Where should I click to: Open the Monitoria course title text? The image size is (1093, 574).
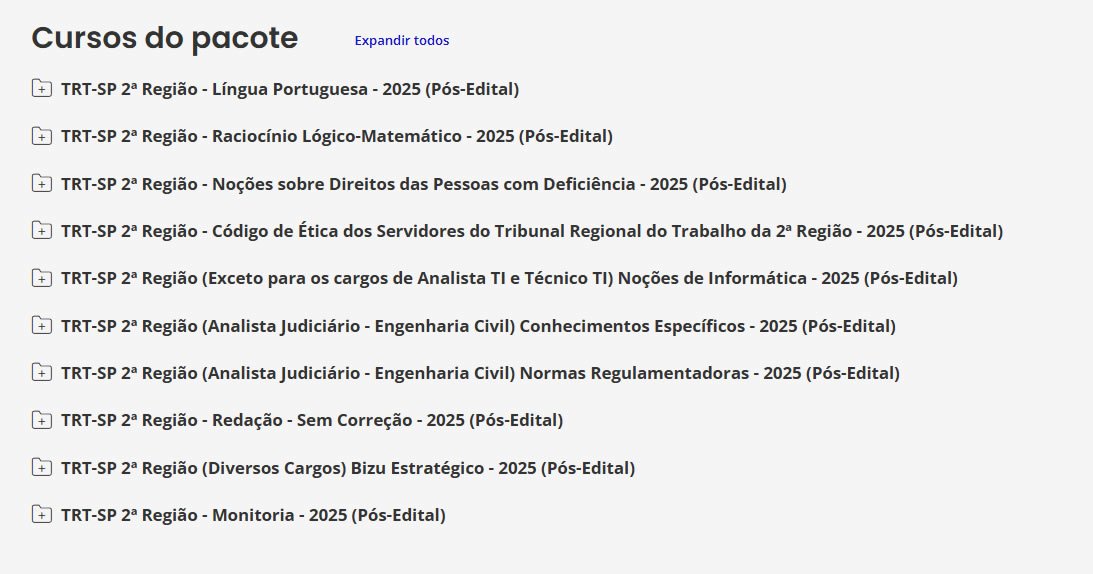[253, 515]
